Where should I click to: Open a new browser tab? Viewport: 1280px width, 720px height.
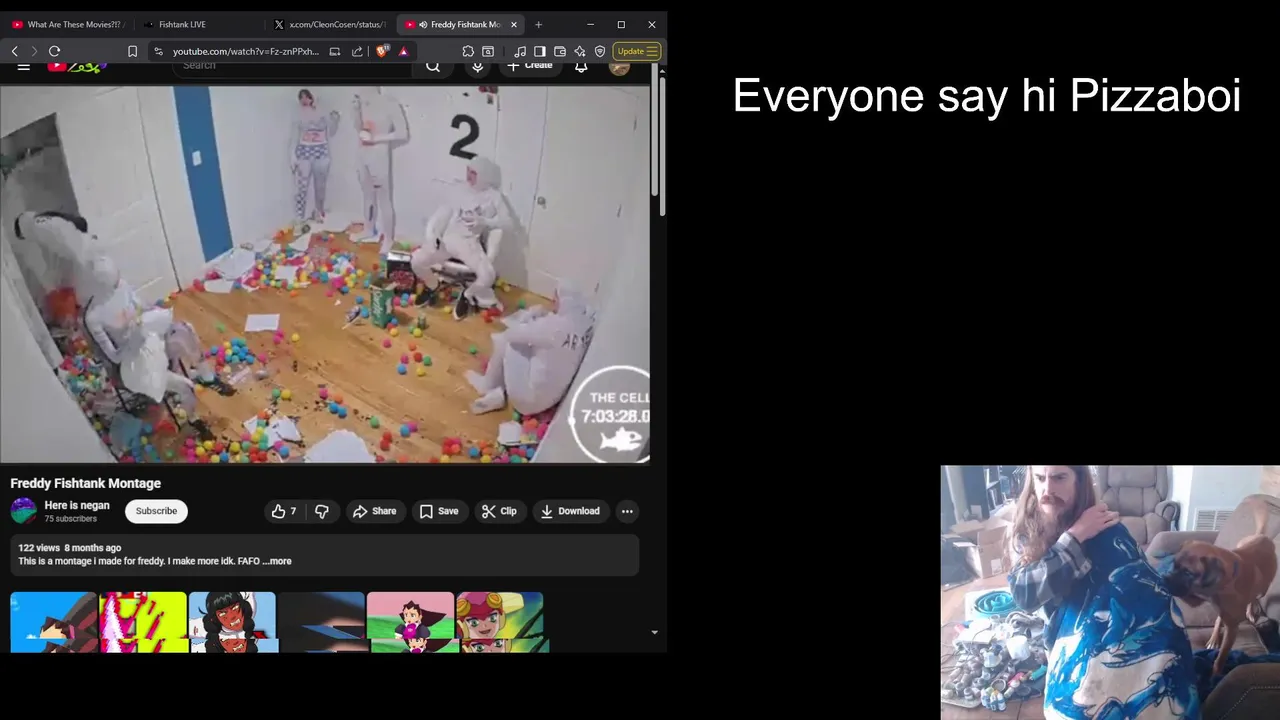click(538, 24)
